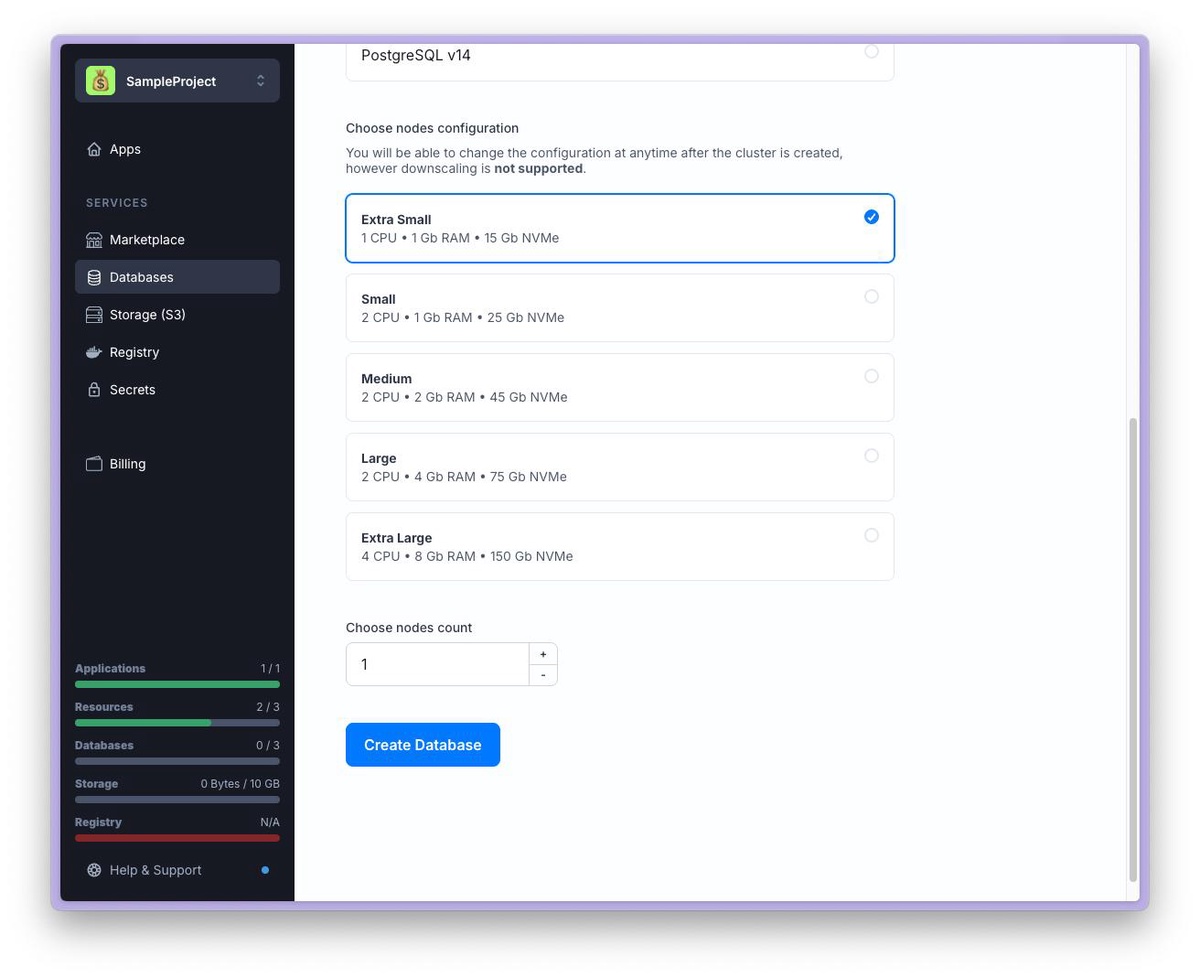
Task: Open Marketplace via its storefront icon
Action: coord(94,240)
